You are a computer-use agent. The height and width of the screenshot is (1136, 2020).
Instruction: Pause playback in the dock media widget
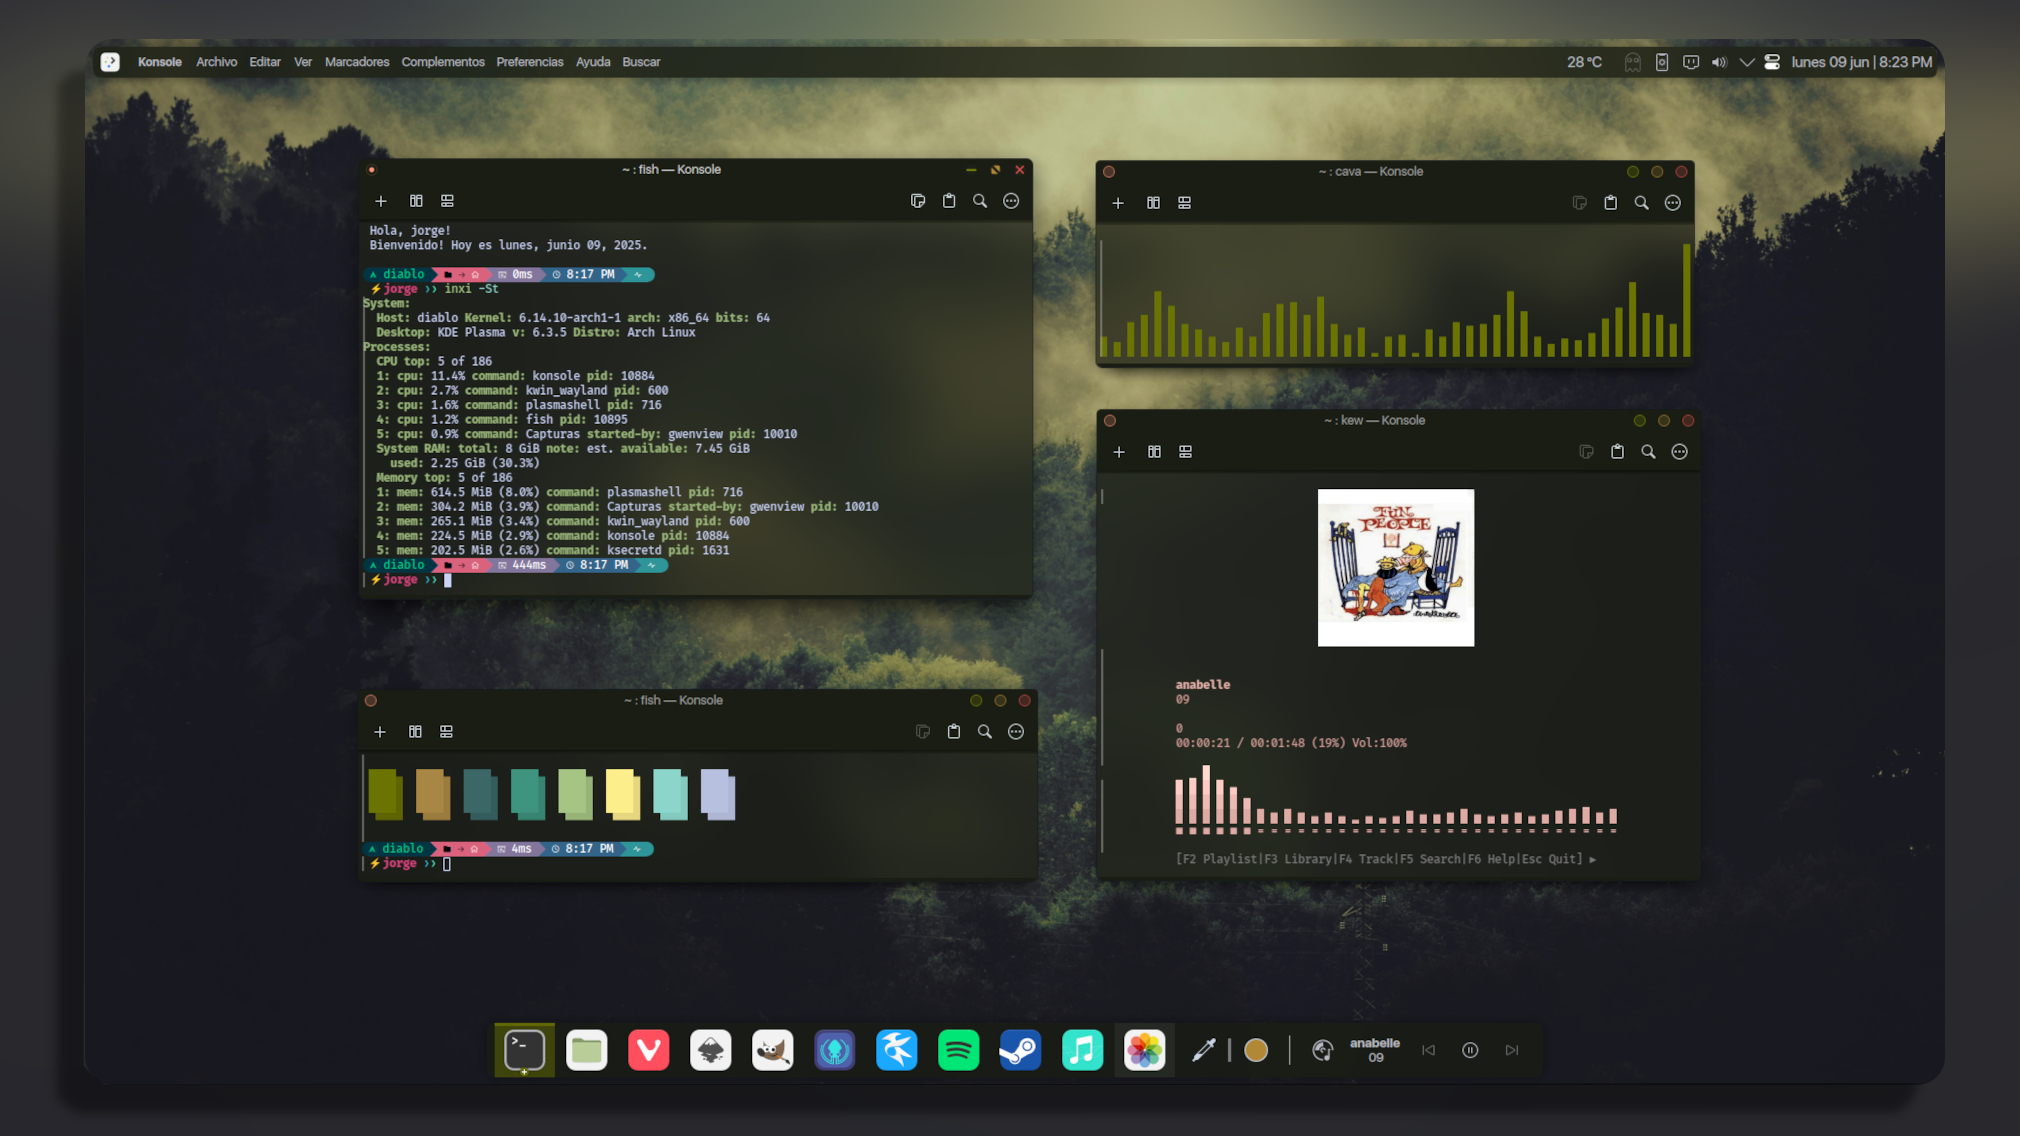pyautogui.click(x=1470, y=1050)
